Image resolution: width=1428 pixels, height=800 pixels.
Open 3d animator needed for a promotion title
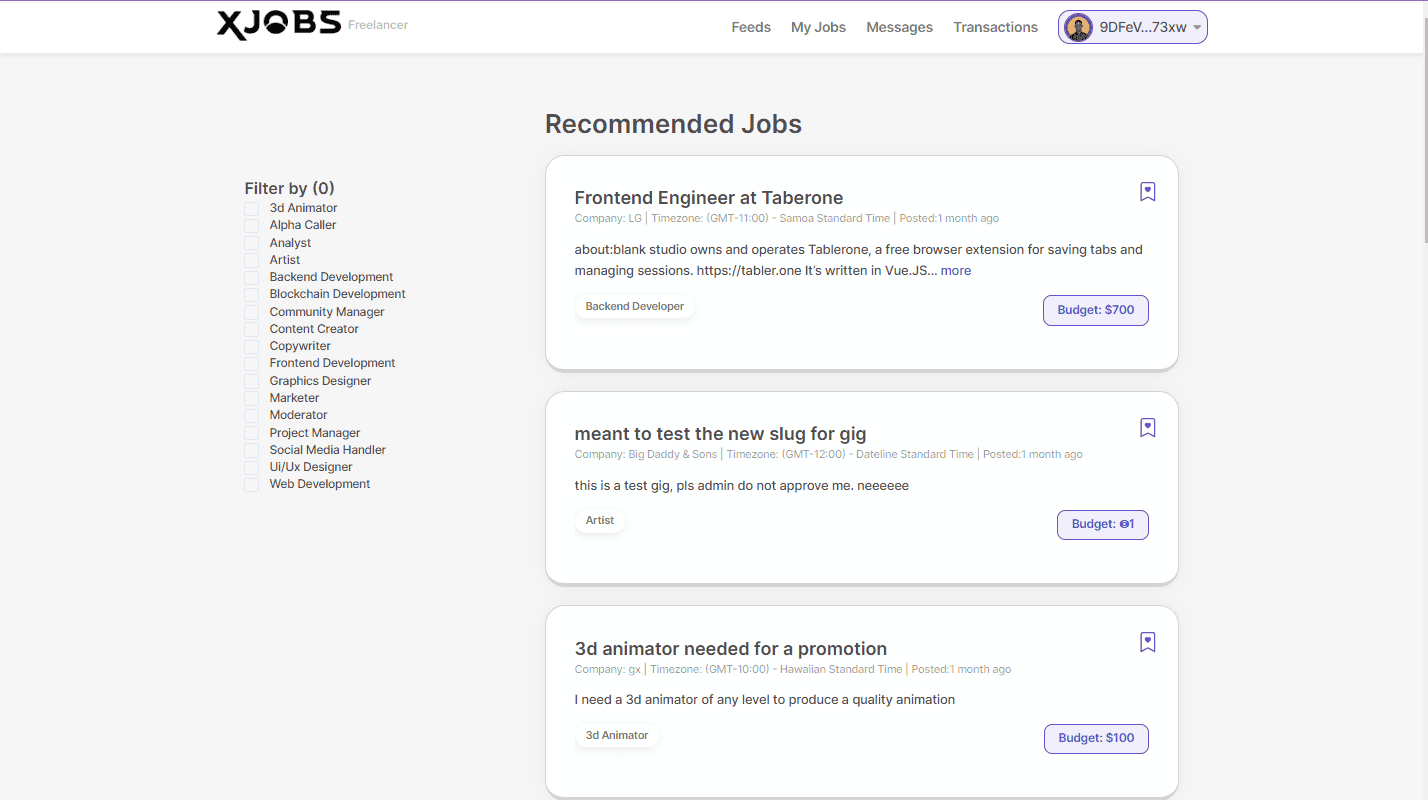730,649
